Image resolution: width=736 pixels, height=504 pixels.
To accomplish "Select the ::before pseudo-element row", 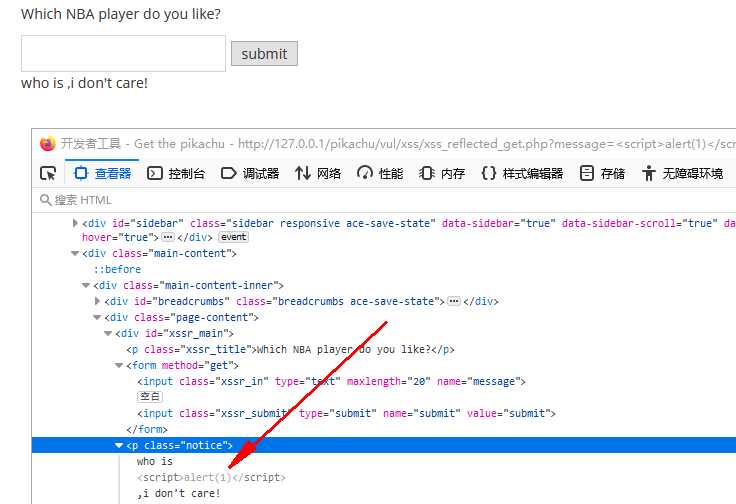I will (117, 269).
